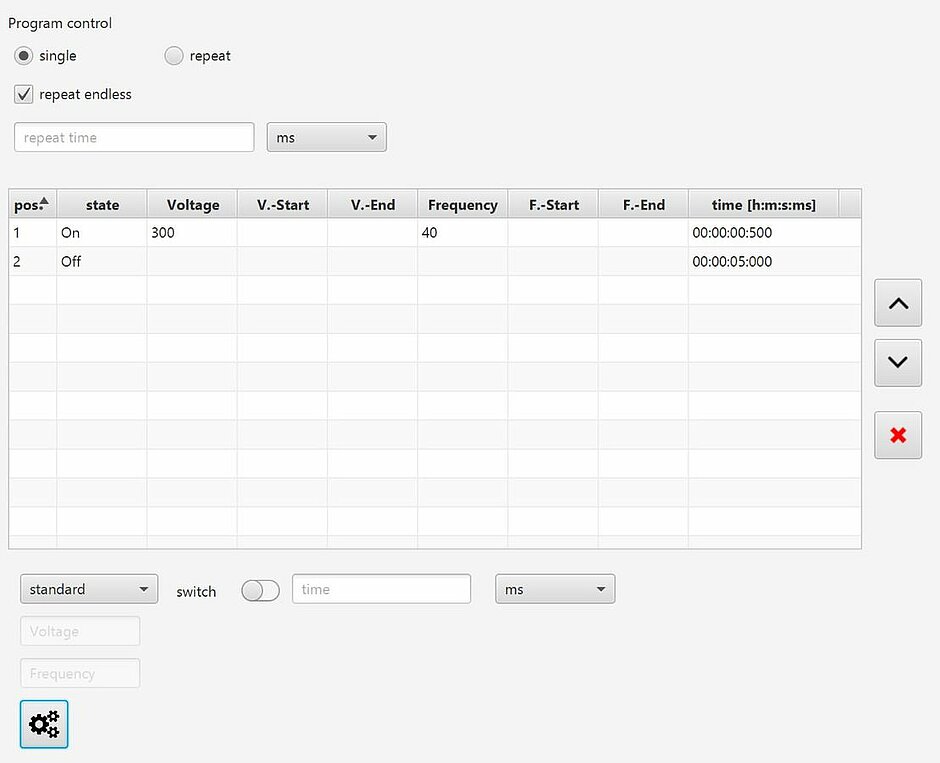Open the repeat time unit ms dropdown
The height and width of the screenshot is (763, 940).
326,138
